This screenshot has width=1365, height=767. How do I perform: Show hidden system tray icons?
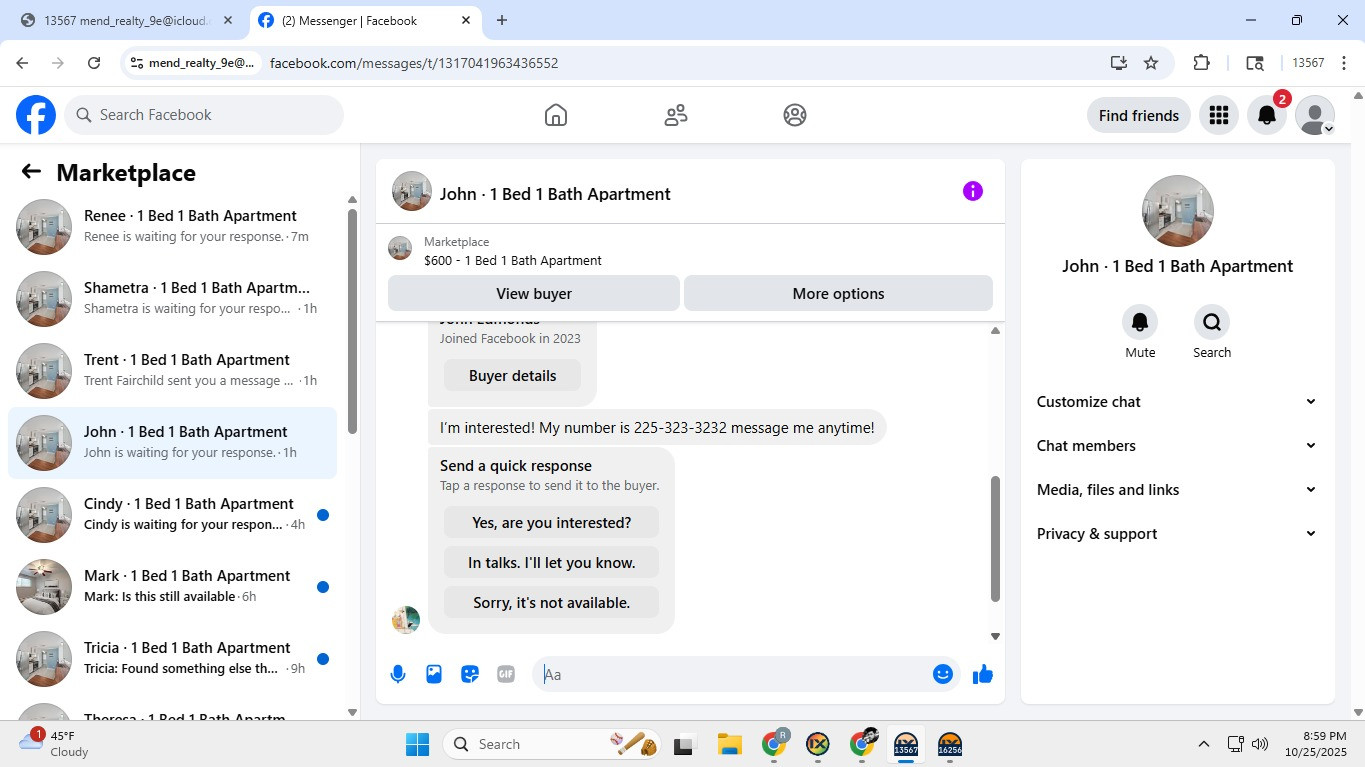(x=1204, y=744)
